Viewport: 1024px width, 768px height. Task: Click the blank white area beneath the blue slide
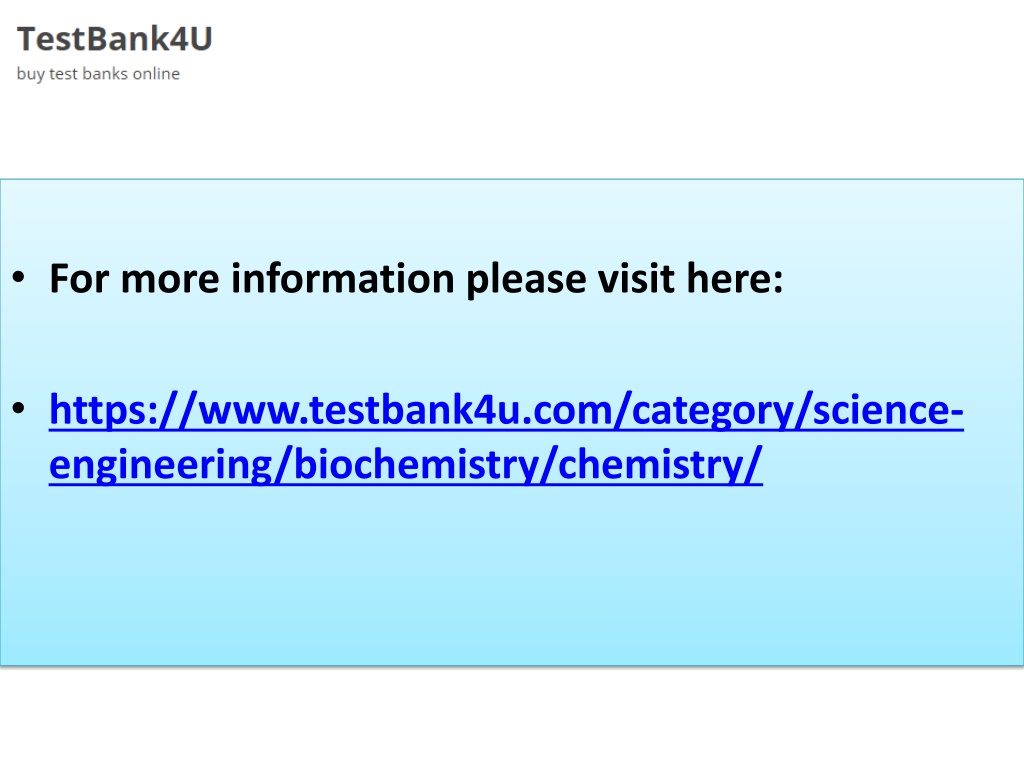(512, 717)
